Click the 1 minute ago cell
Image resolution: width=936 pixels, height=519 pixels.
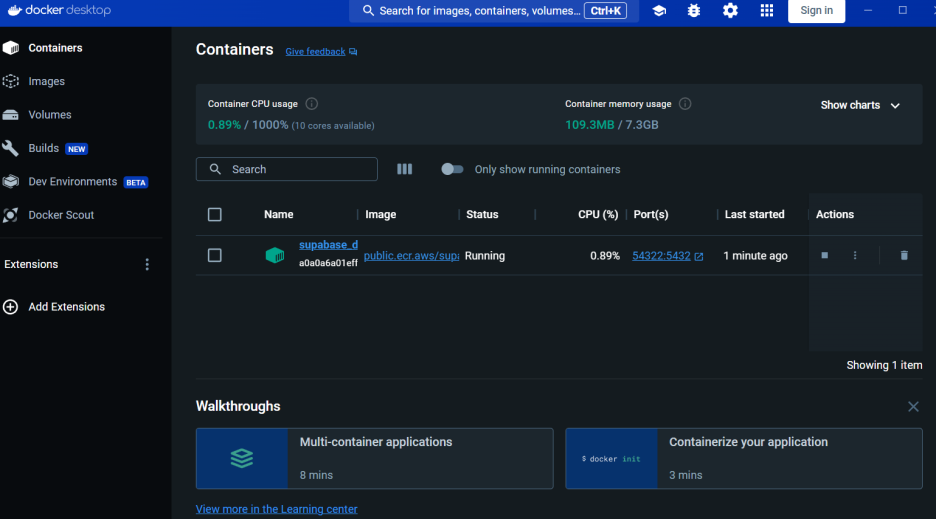click(x=755, y=256)
